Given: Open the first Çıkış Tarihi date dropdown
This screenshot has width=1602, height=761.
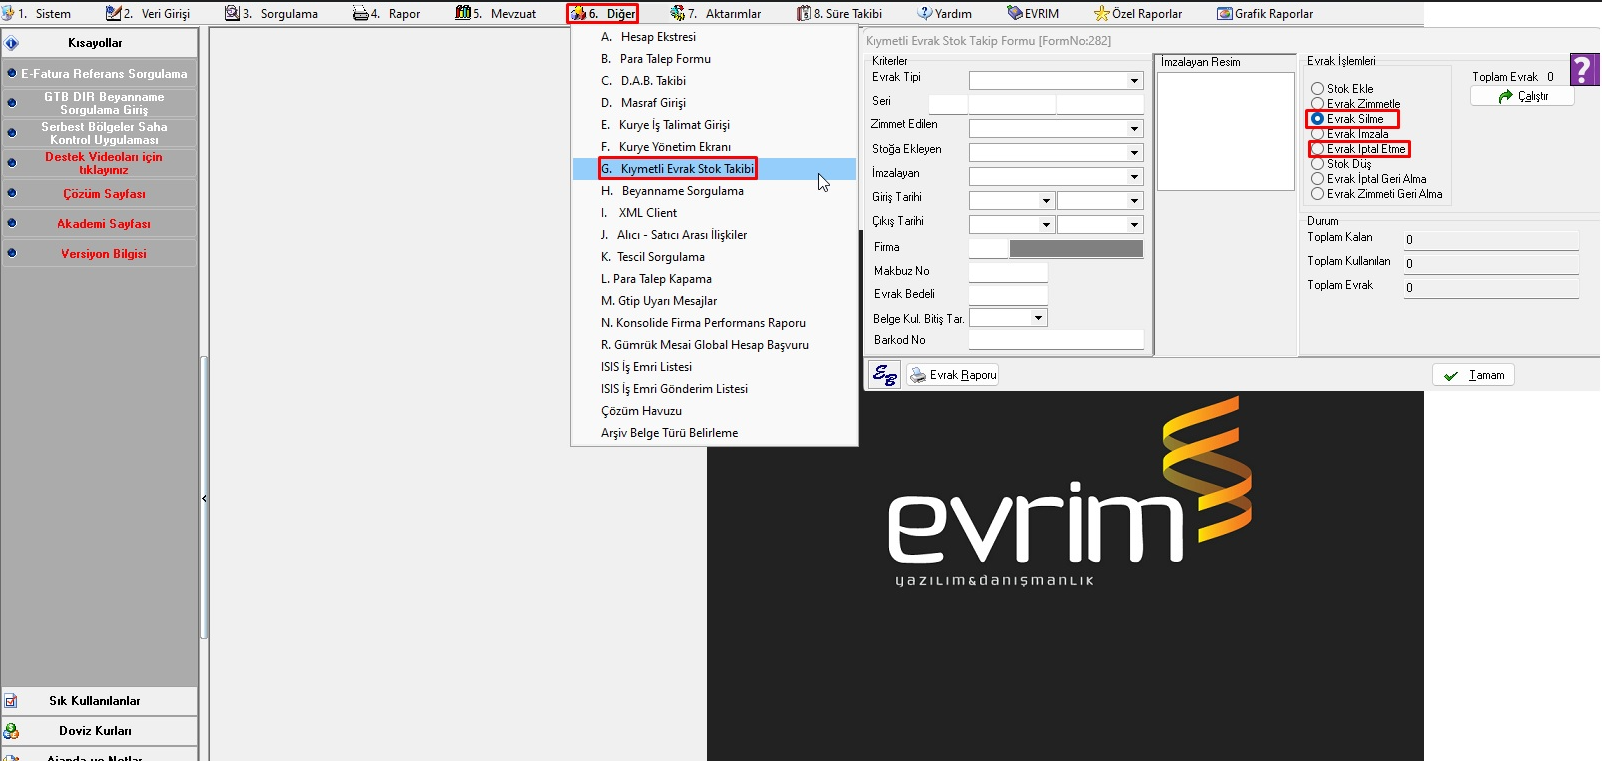Looking at the screenshot, I should tap(1046, 225).
